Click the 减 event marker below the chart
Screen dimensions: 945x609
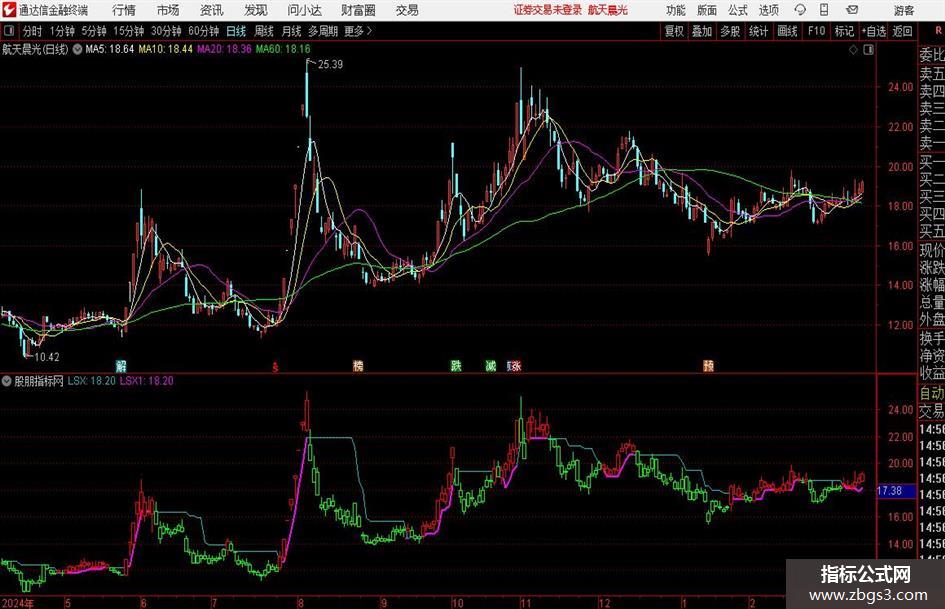(x=491, y=365)
